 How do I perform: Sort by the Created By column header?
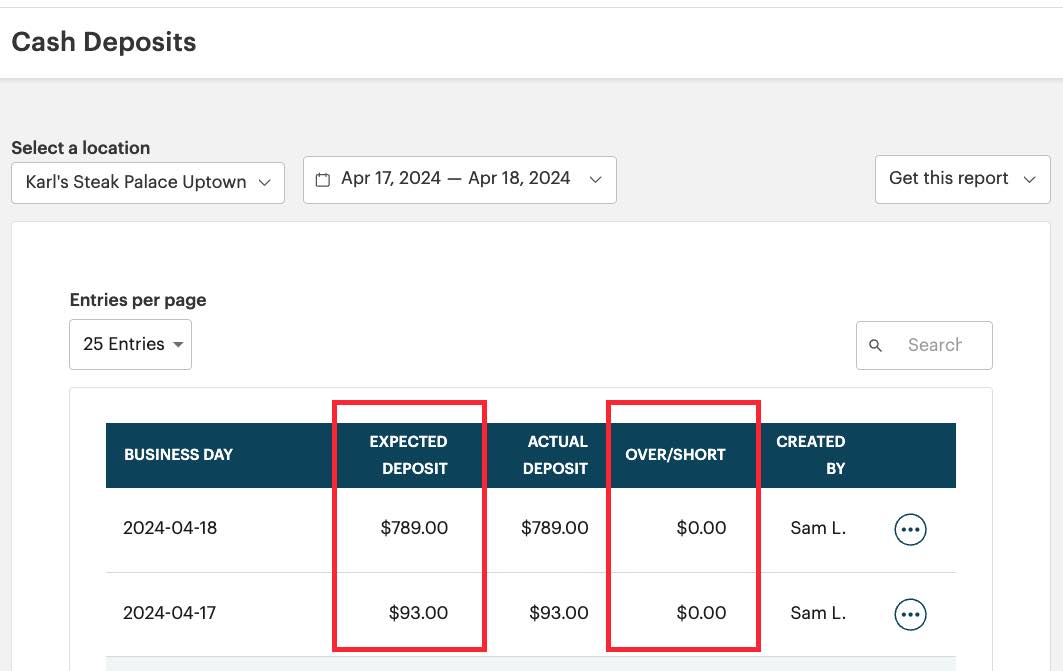[x=810, y=455]
